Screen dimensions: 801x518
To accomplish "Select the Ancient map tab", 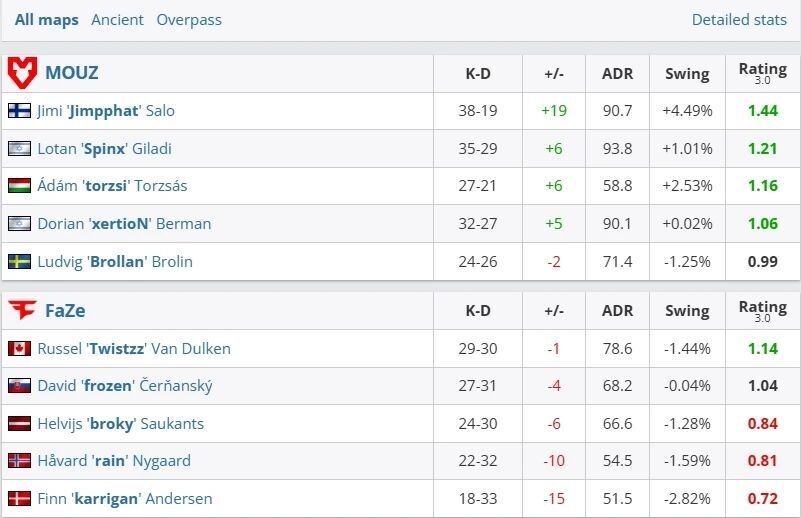I will 117,20.
